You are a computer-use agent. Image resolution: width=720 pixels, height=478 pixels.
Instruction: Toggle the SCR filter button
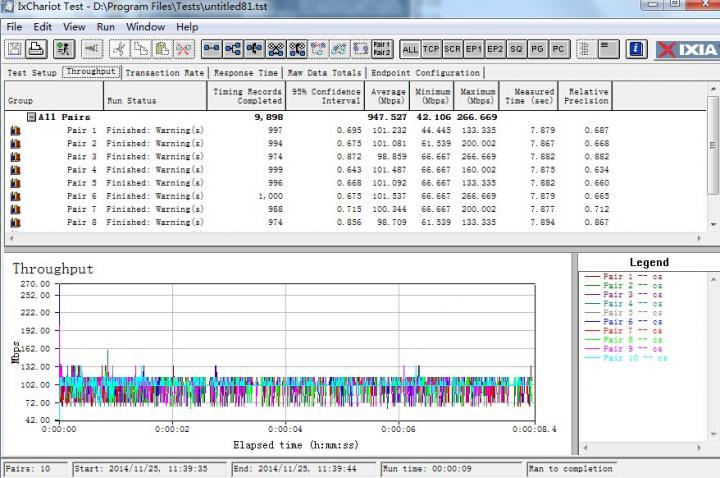pyautogui.click(x=452, y=49)
